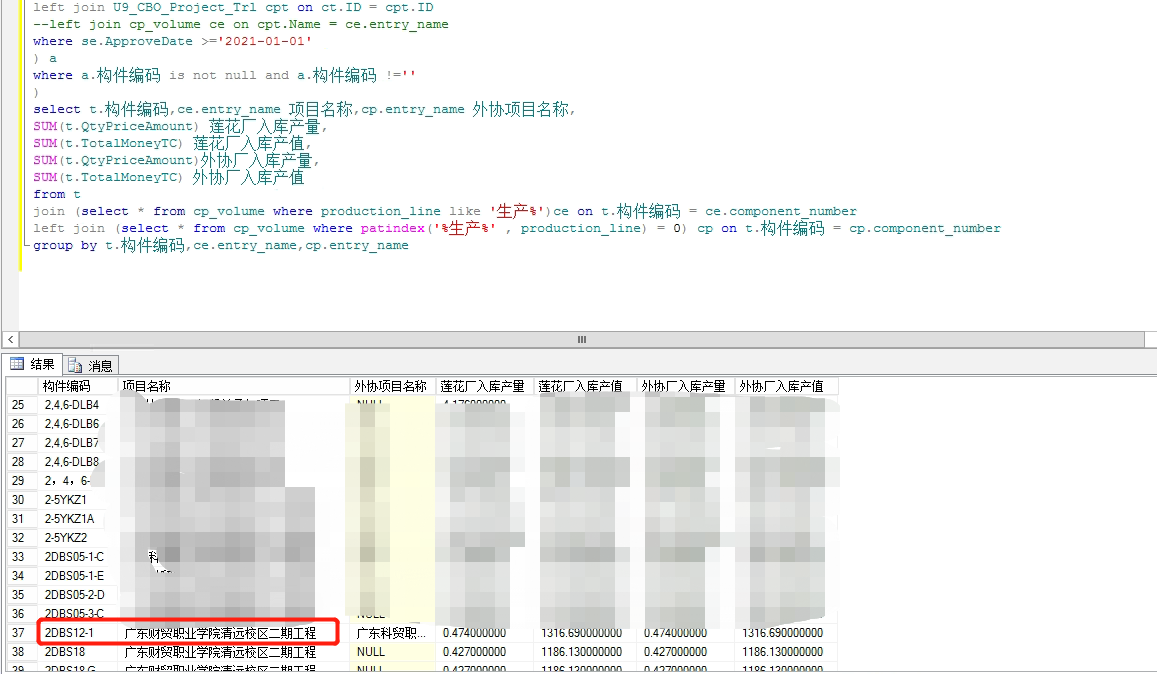Screen dimensions: 1157x674
Task: Select the 外协项目名称 column header
Action: pyautogui.click(x=393, y=386)
